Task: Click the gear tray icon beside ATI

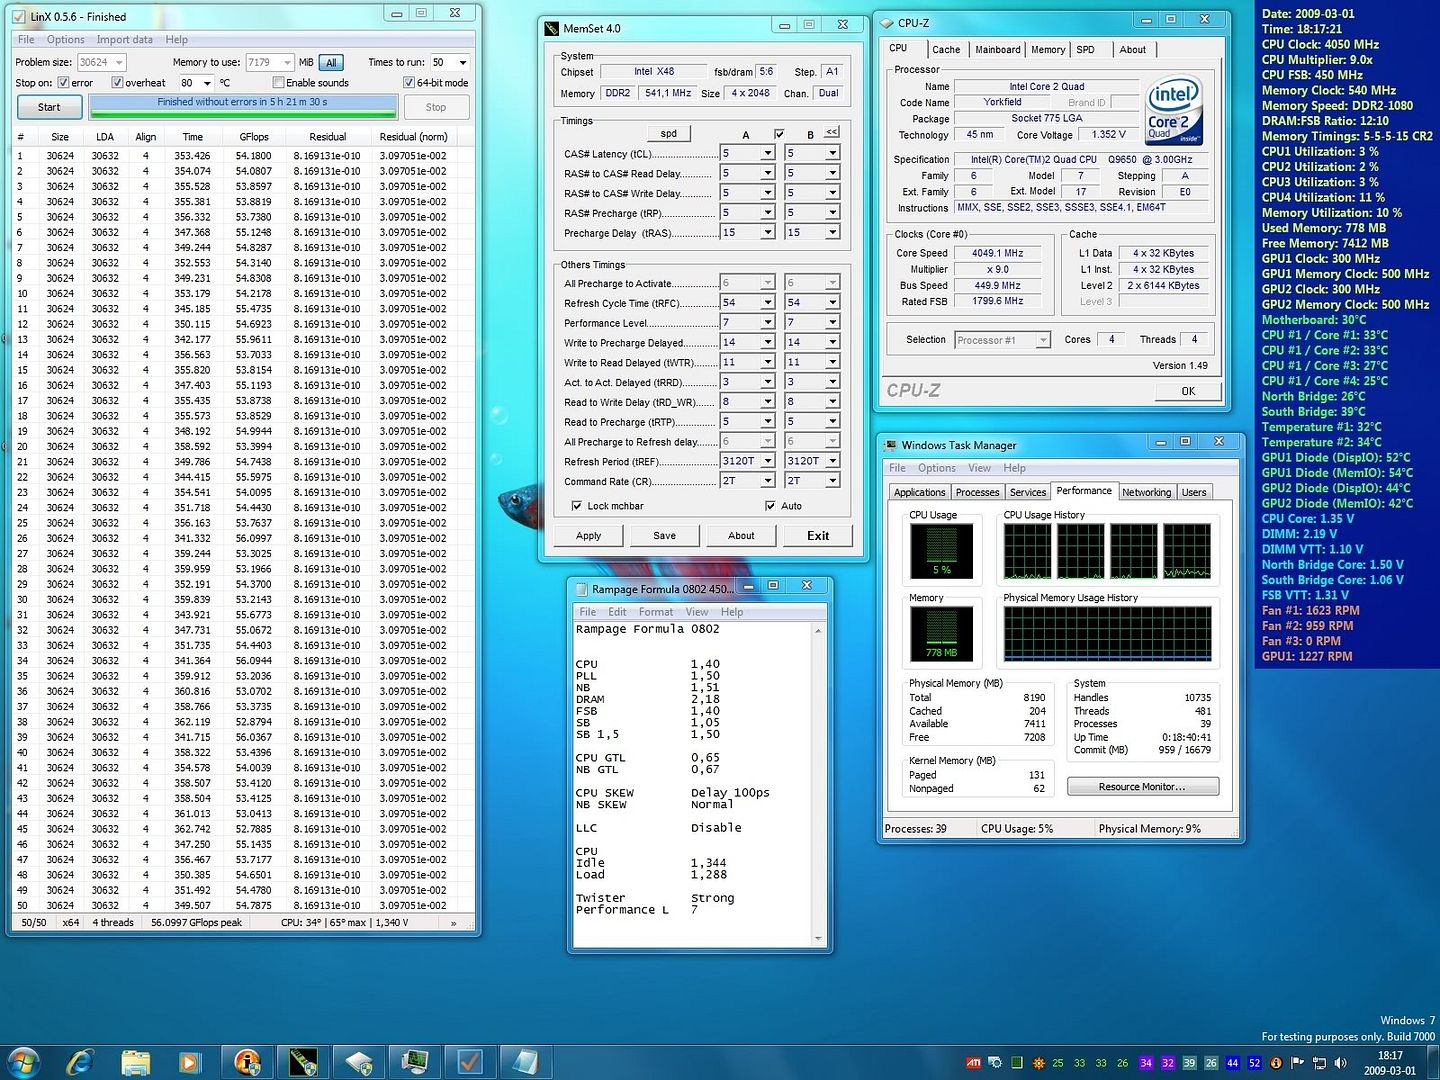Action: pyautogui.click(x=995, y=1063)
